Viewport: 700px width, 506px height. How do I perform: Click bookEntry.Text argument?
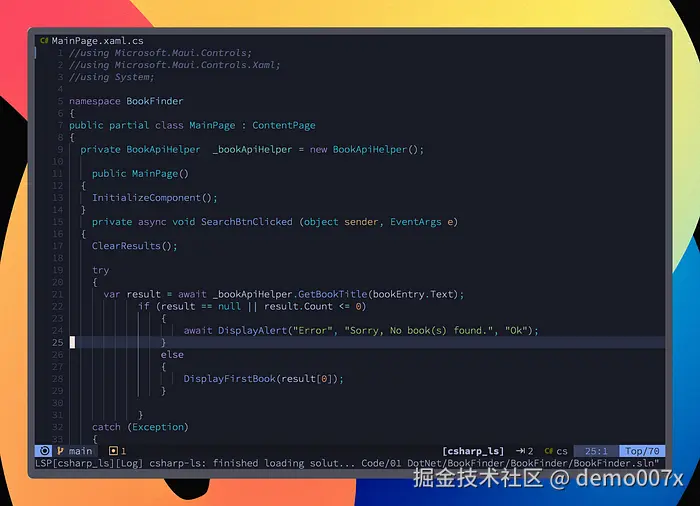click(413, 294)
